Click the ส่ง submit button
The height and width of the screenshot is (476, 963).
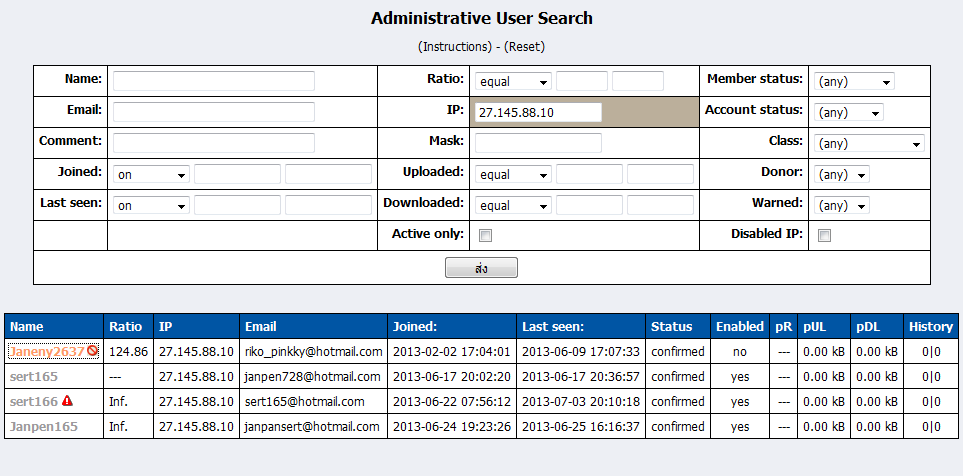point(482,268)
